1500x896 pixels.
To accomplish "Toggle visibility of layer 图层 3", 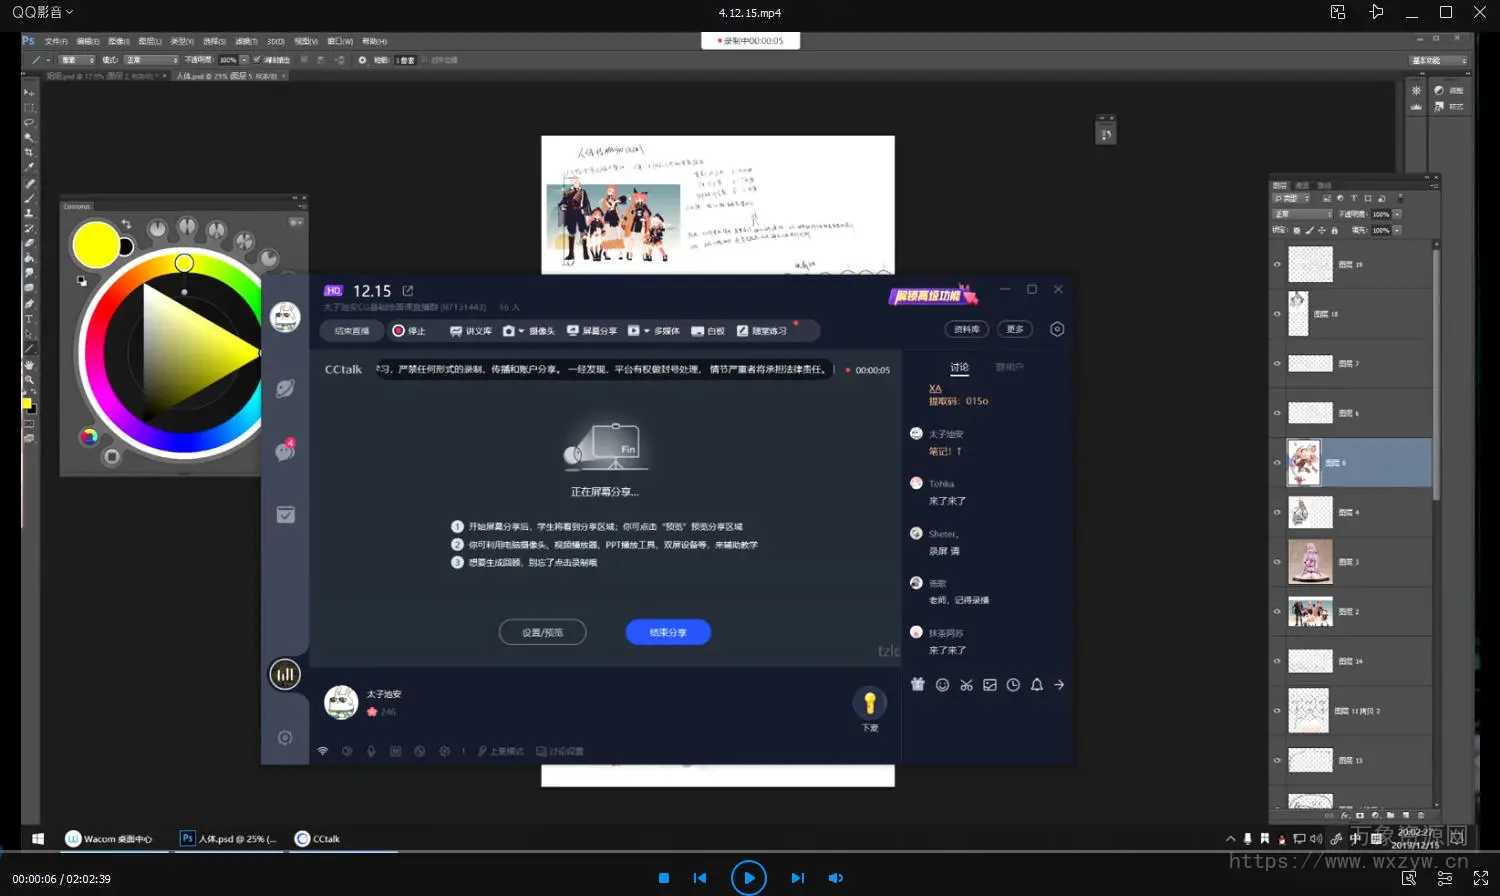I will [1277, 562].
